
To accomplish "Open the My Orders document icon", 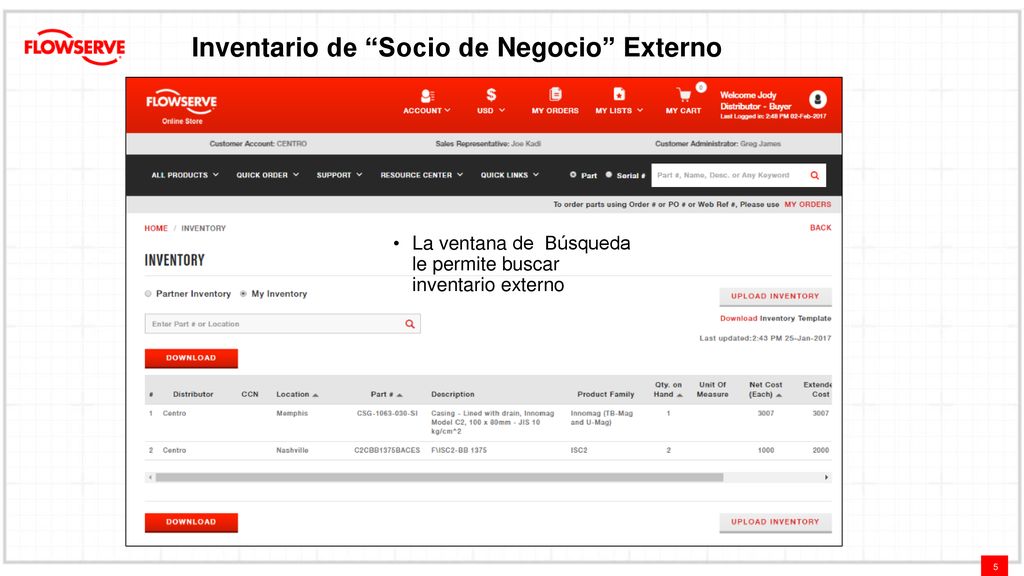I will click(555, 95).
